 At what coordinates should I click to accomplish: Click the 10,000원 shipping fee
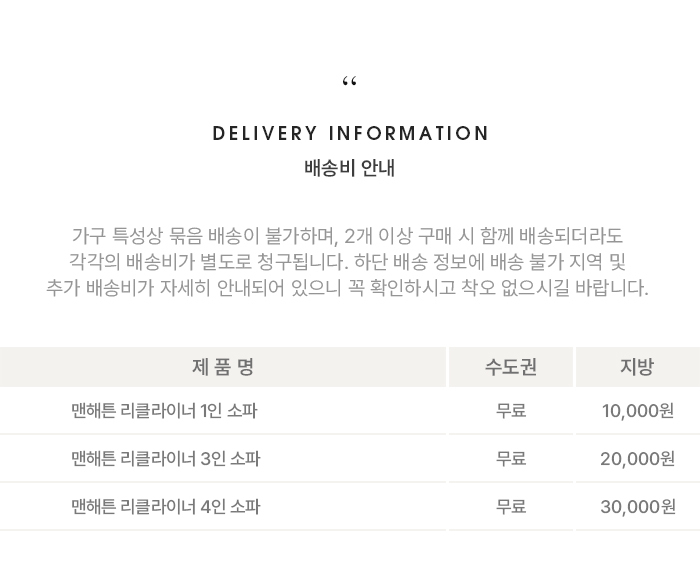[x=638, y=411]
